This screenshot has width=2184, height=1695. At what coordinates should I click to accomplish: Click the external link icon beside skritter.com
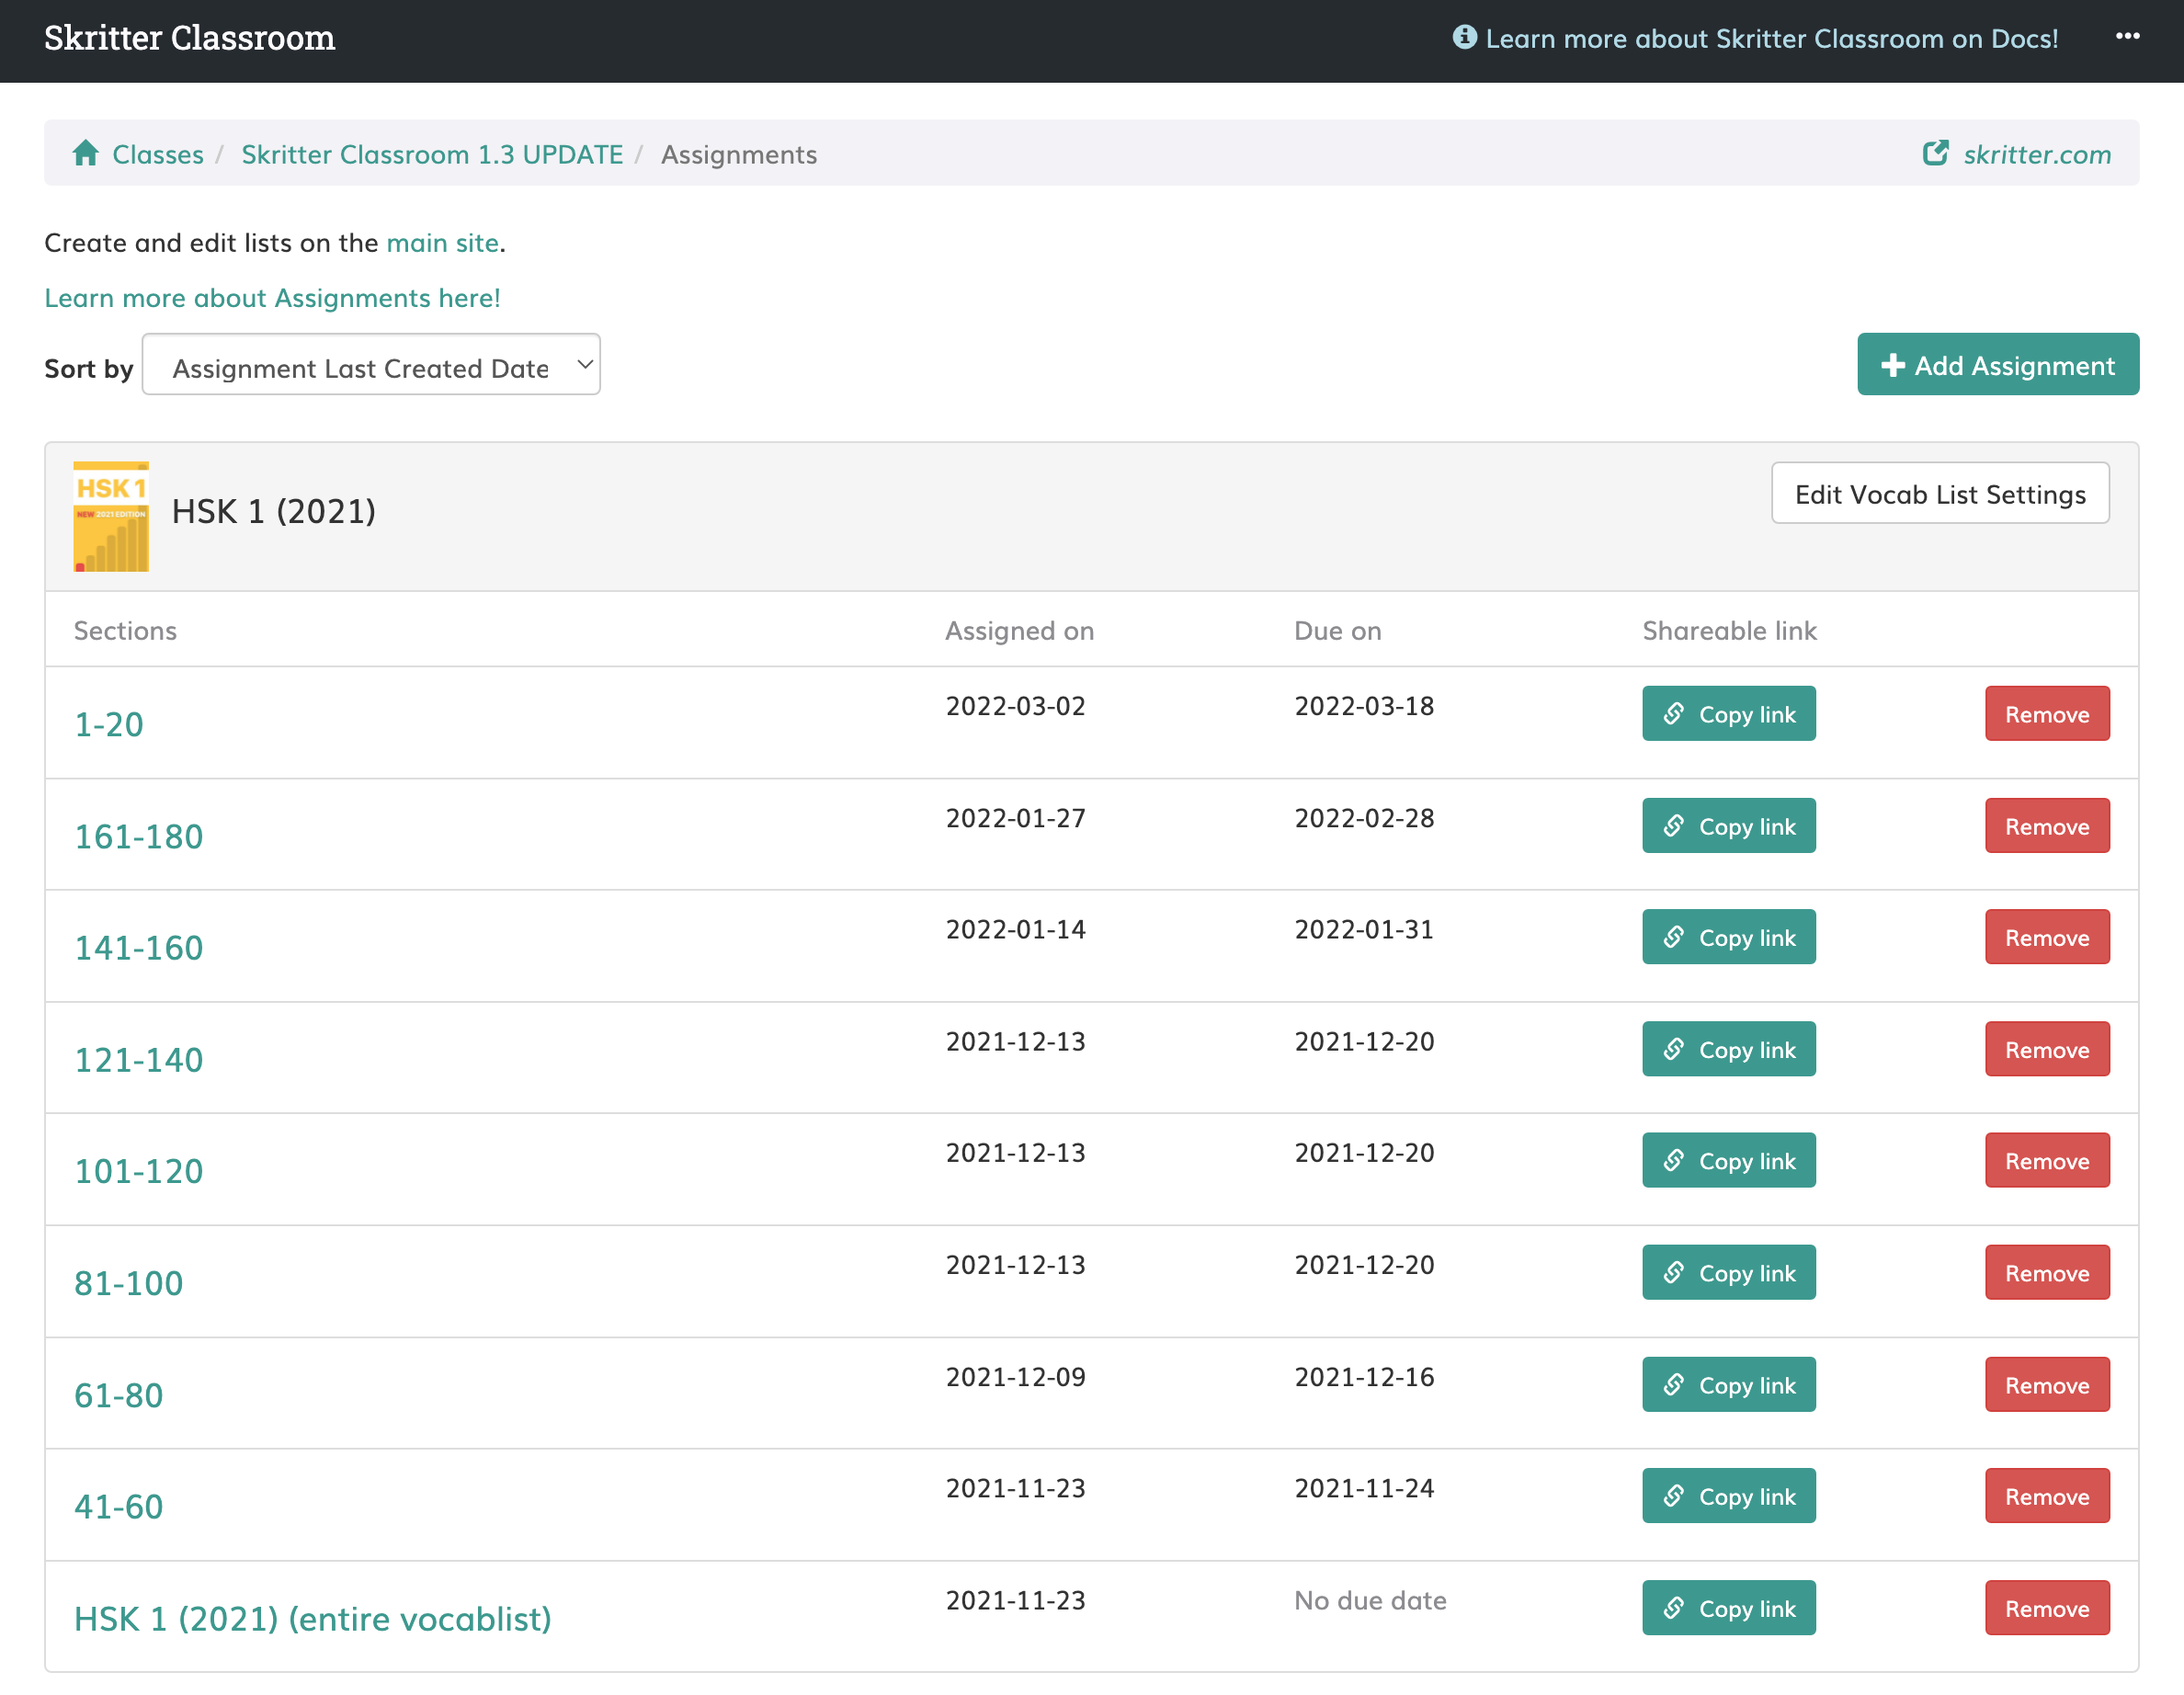tap(1935, 153)
